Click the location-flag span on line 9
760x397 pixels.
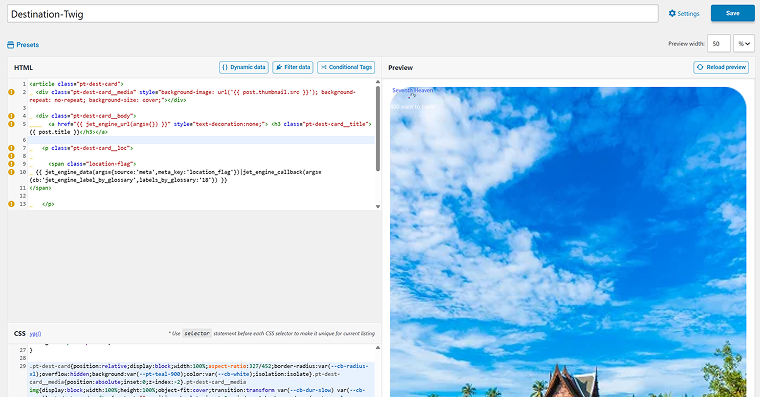click(x=92, y=164)
